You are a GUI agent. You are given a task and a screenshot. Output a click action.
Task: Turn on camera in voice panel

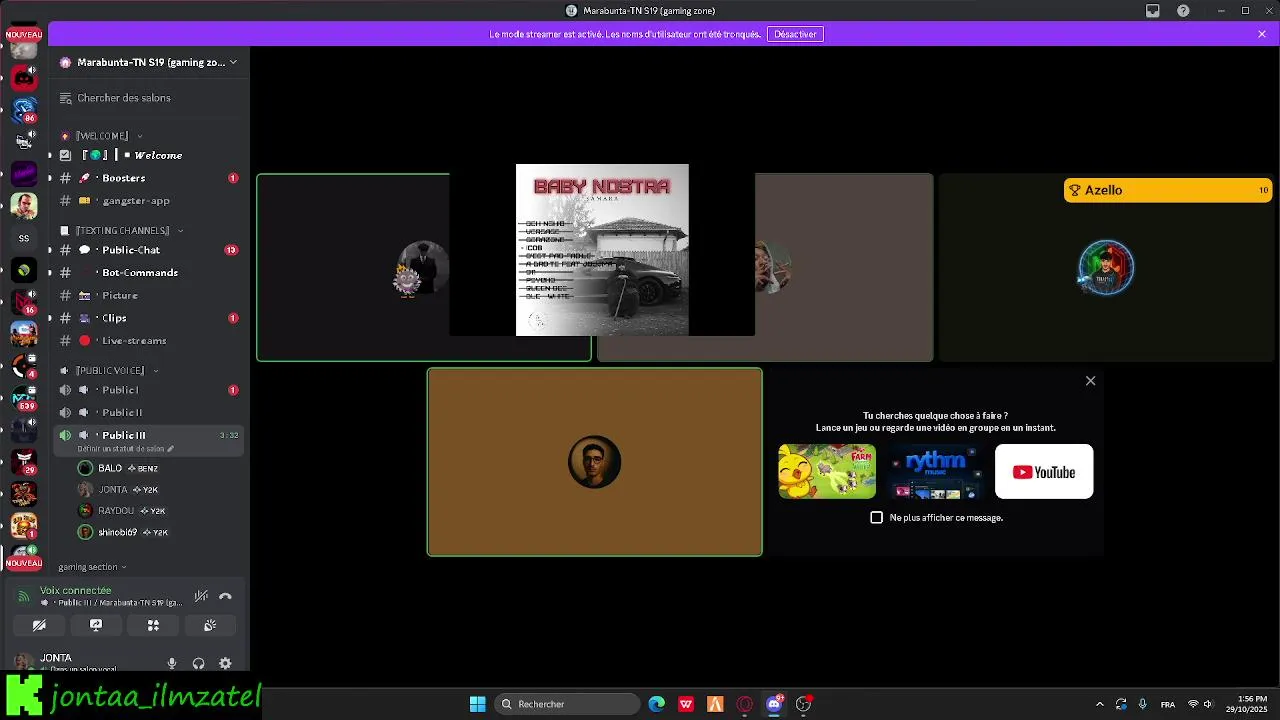click(39, 625)
